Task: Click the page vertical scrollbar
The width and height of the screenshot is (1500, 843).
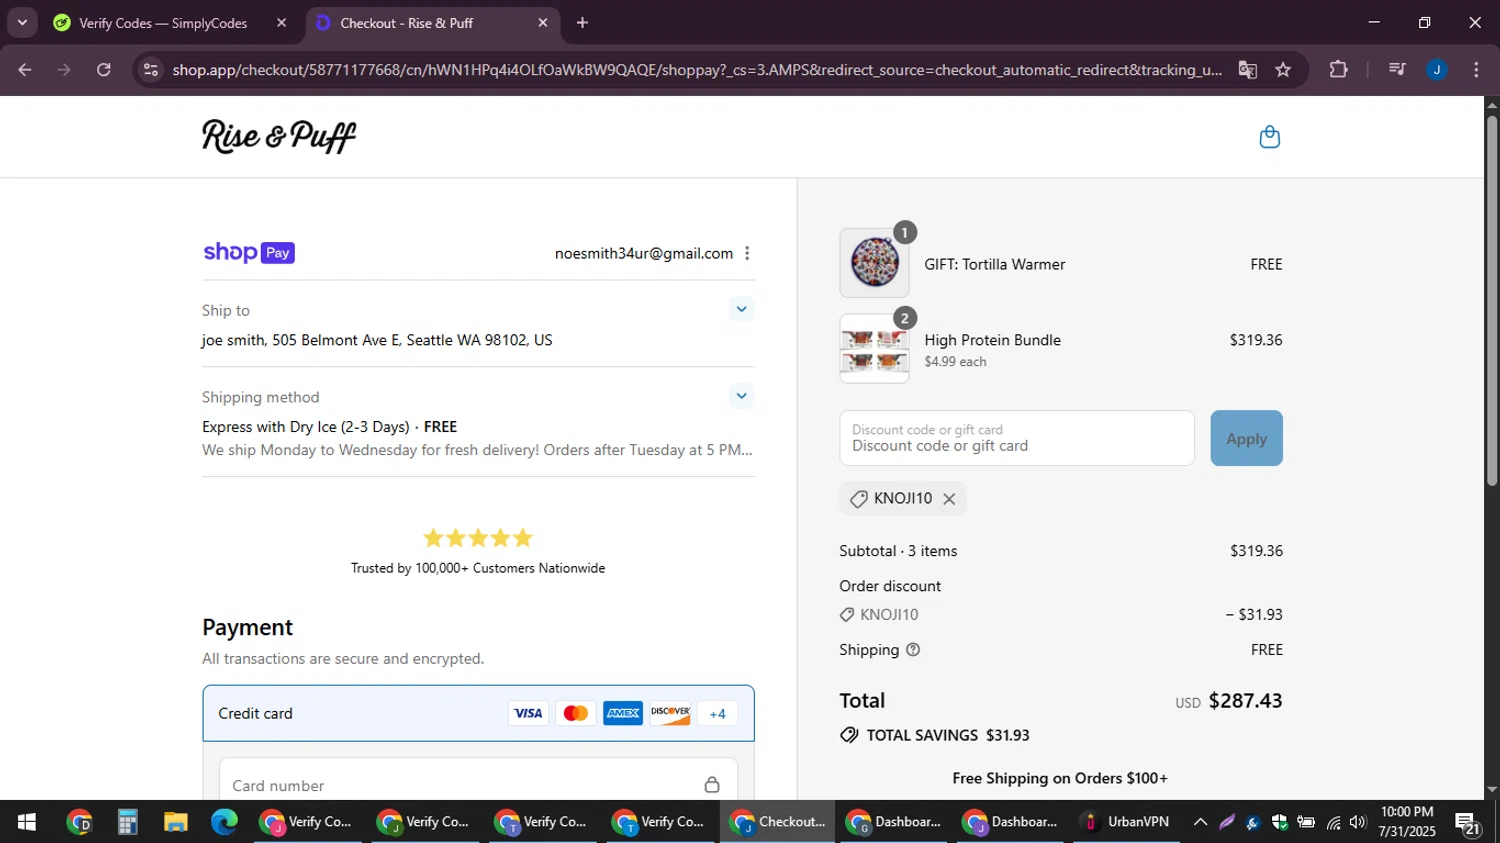Action: [1492, 300]
